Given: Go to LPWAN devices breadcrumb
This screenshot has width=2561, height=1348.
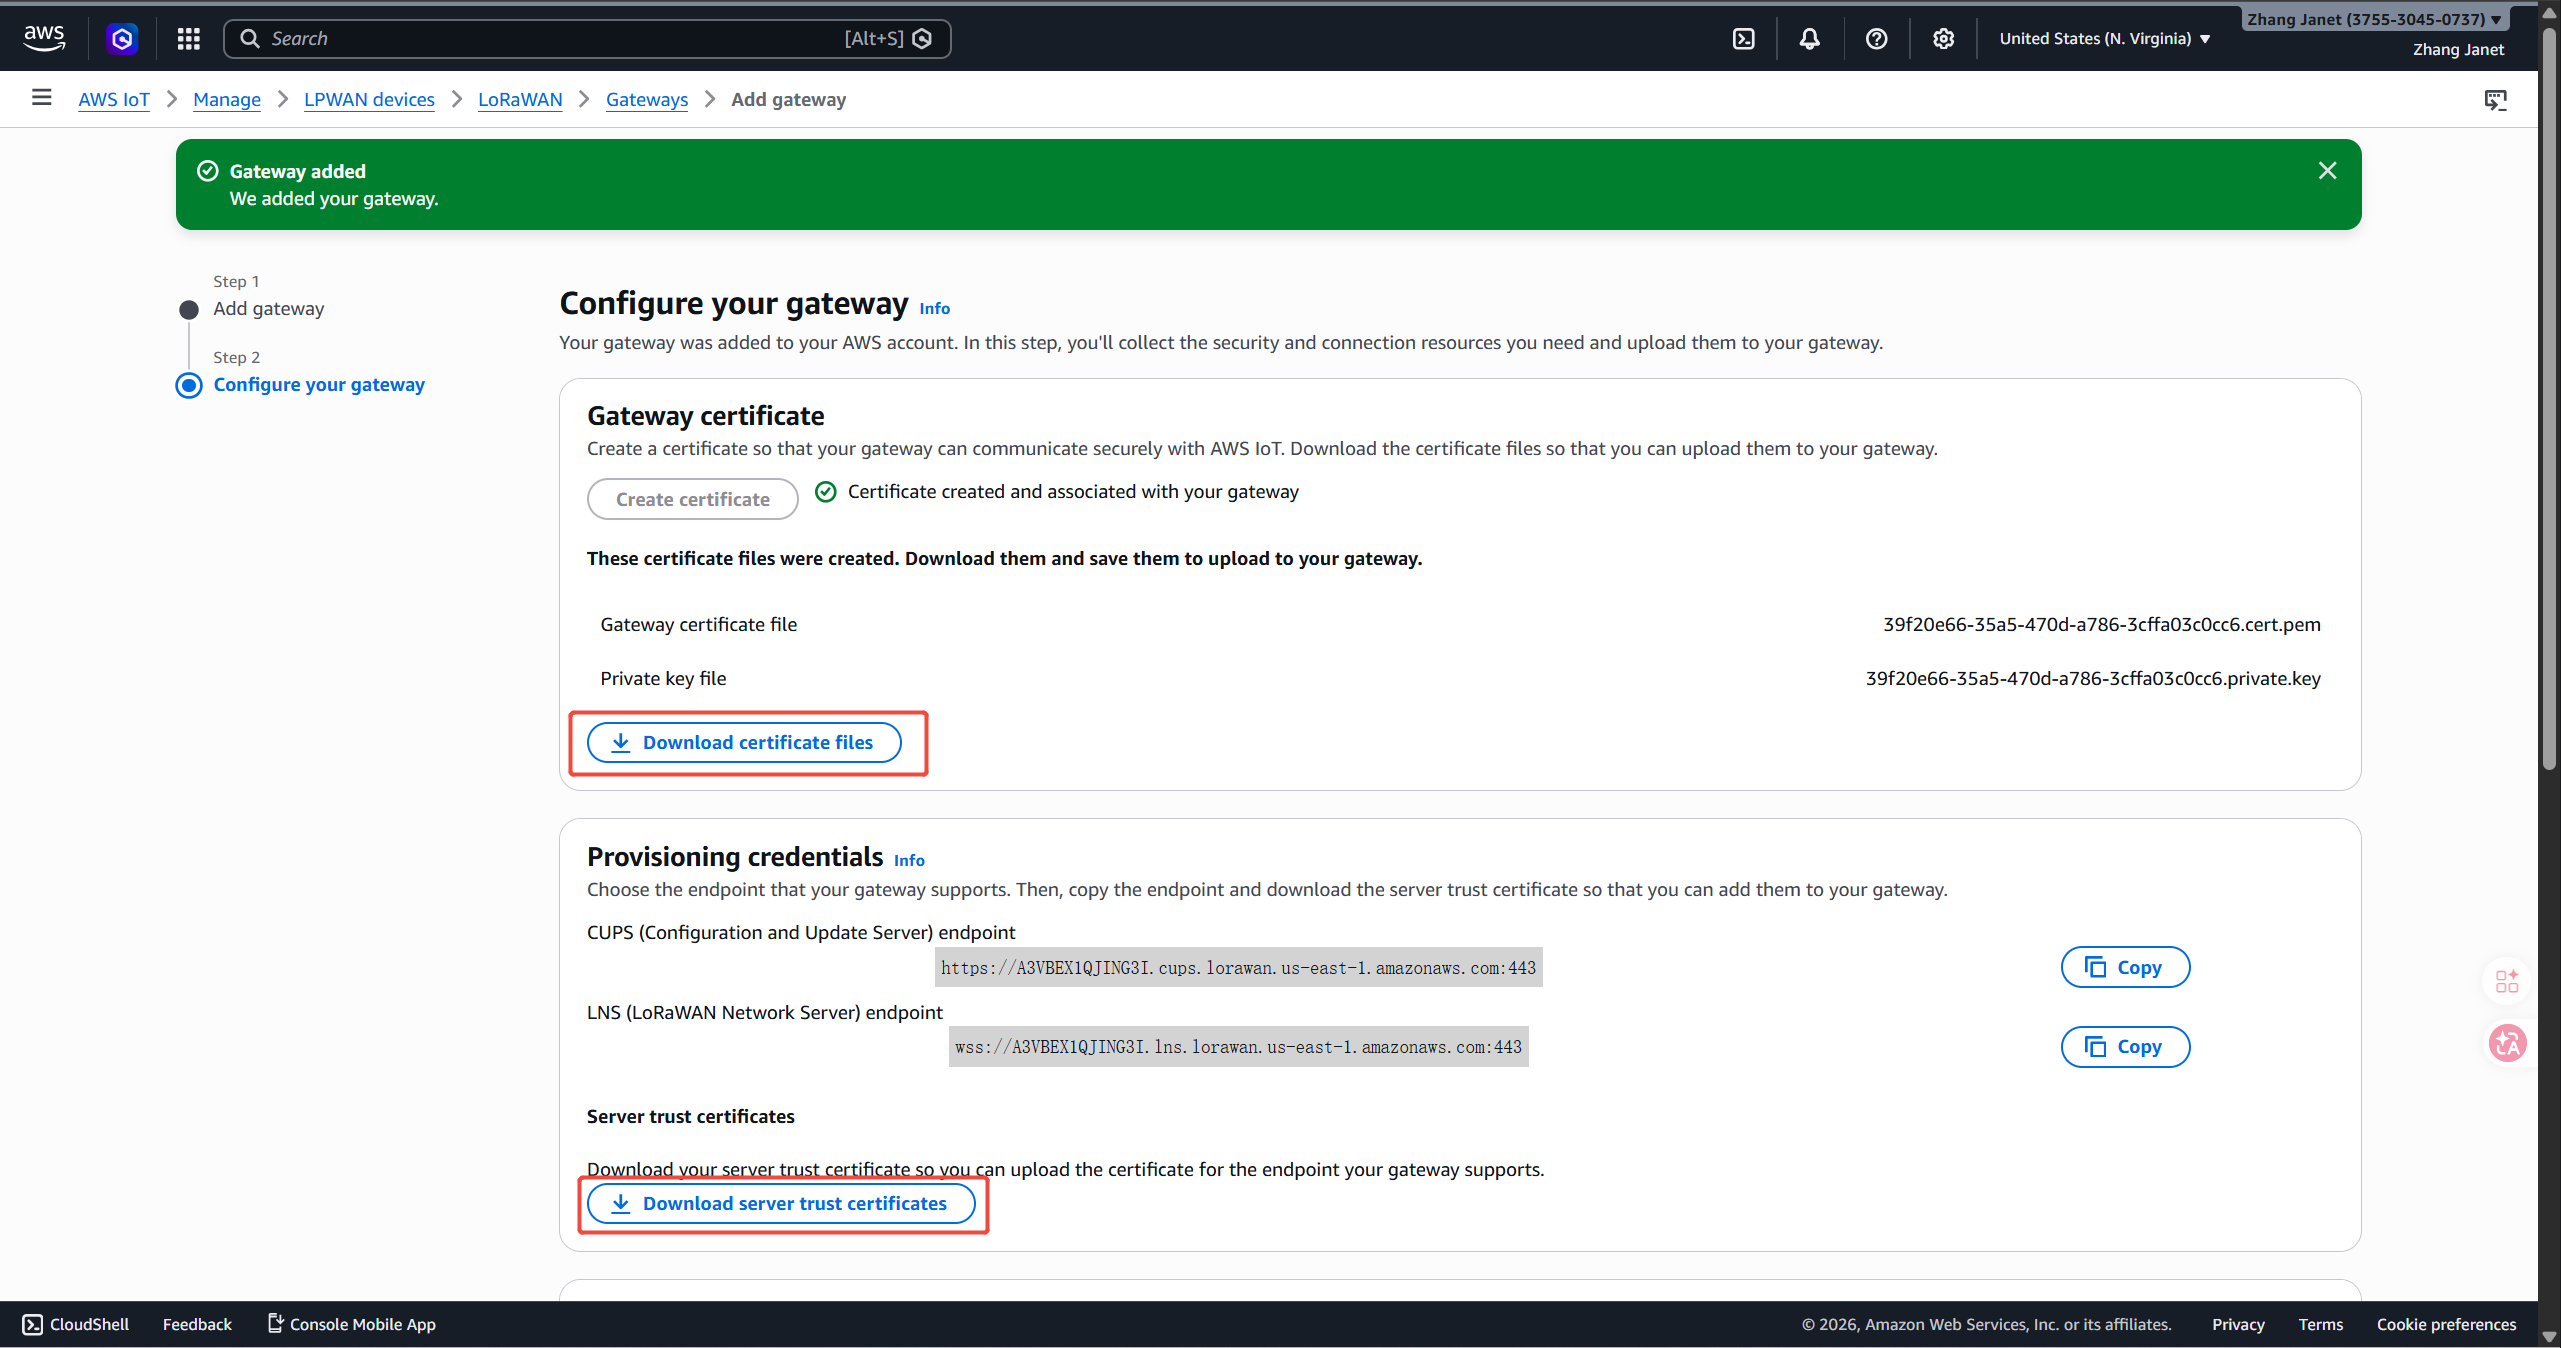Looking at the screenshot, I should click(x=369, y=99).
